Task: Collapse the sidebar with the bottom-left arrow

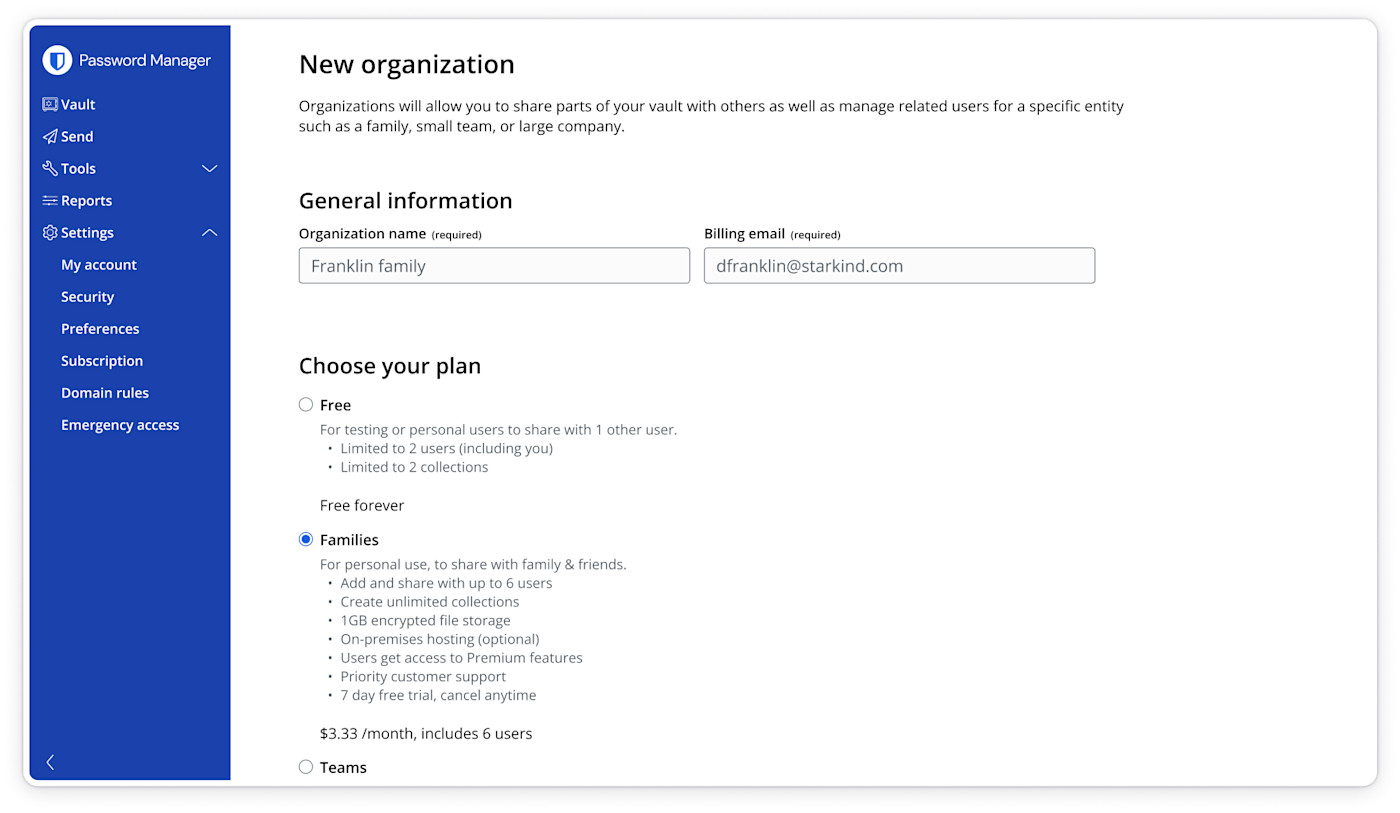Action: click(49, 762)
